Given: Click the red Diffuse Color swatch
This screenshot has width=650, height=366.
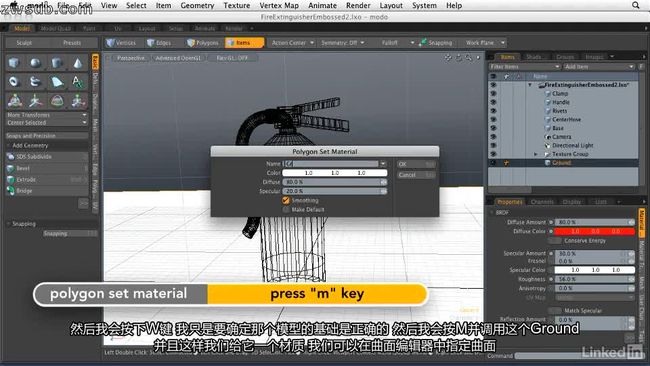Looking at the screenshot, I should (x=594, y=231).
